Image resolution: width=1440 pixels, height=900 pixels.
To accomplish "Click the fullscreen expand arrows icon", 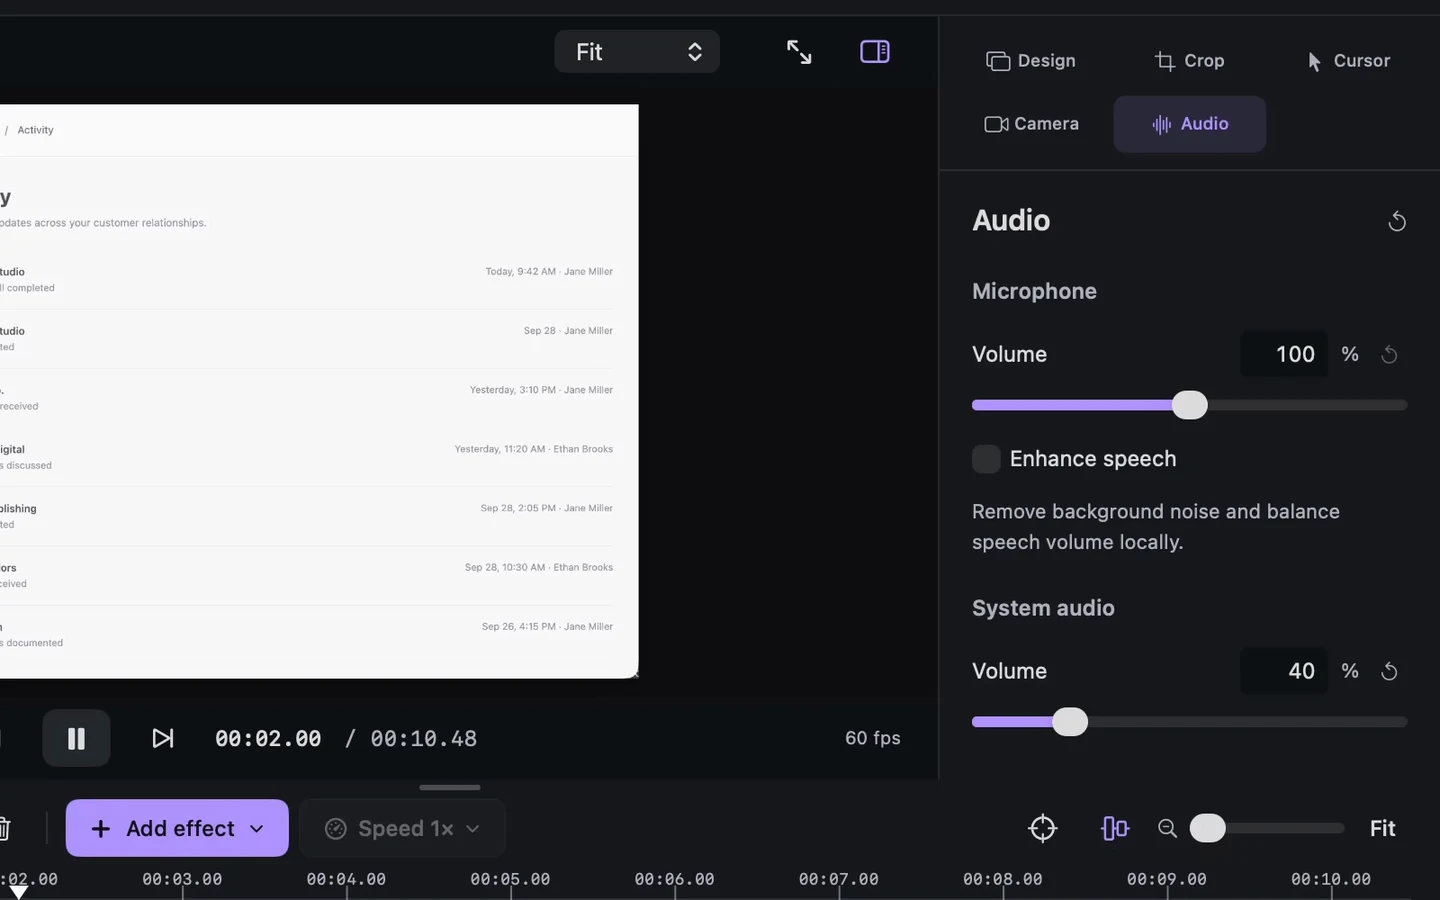I will 799,52.
